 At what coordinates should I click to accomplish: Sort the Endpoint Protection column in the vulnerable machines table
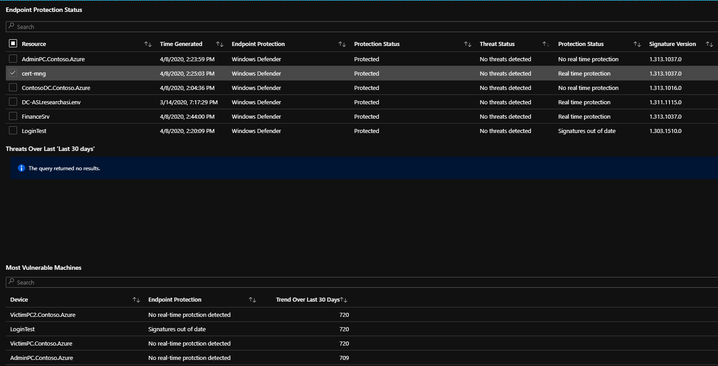252,300
